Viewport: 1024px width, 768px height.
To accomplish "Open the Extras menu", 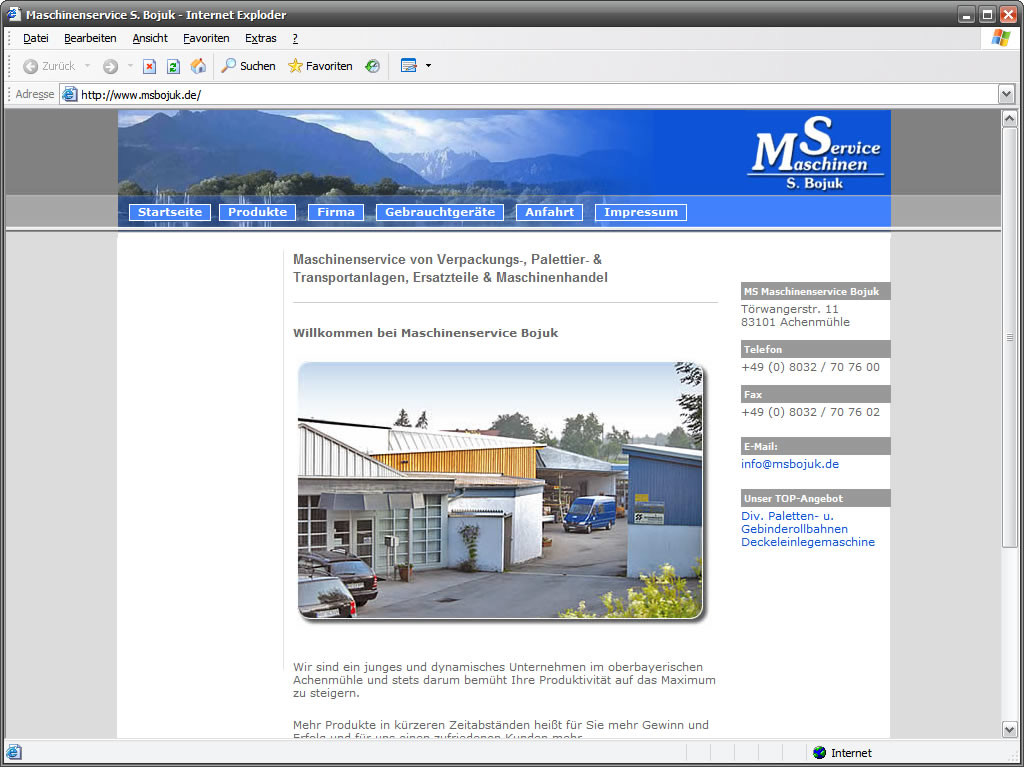I will [x=261, y=39].
